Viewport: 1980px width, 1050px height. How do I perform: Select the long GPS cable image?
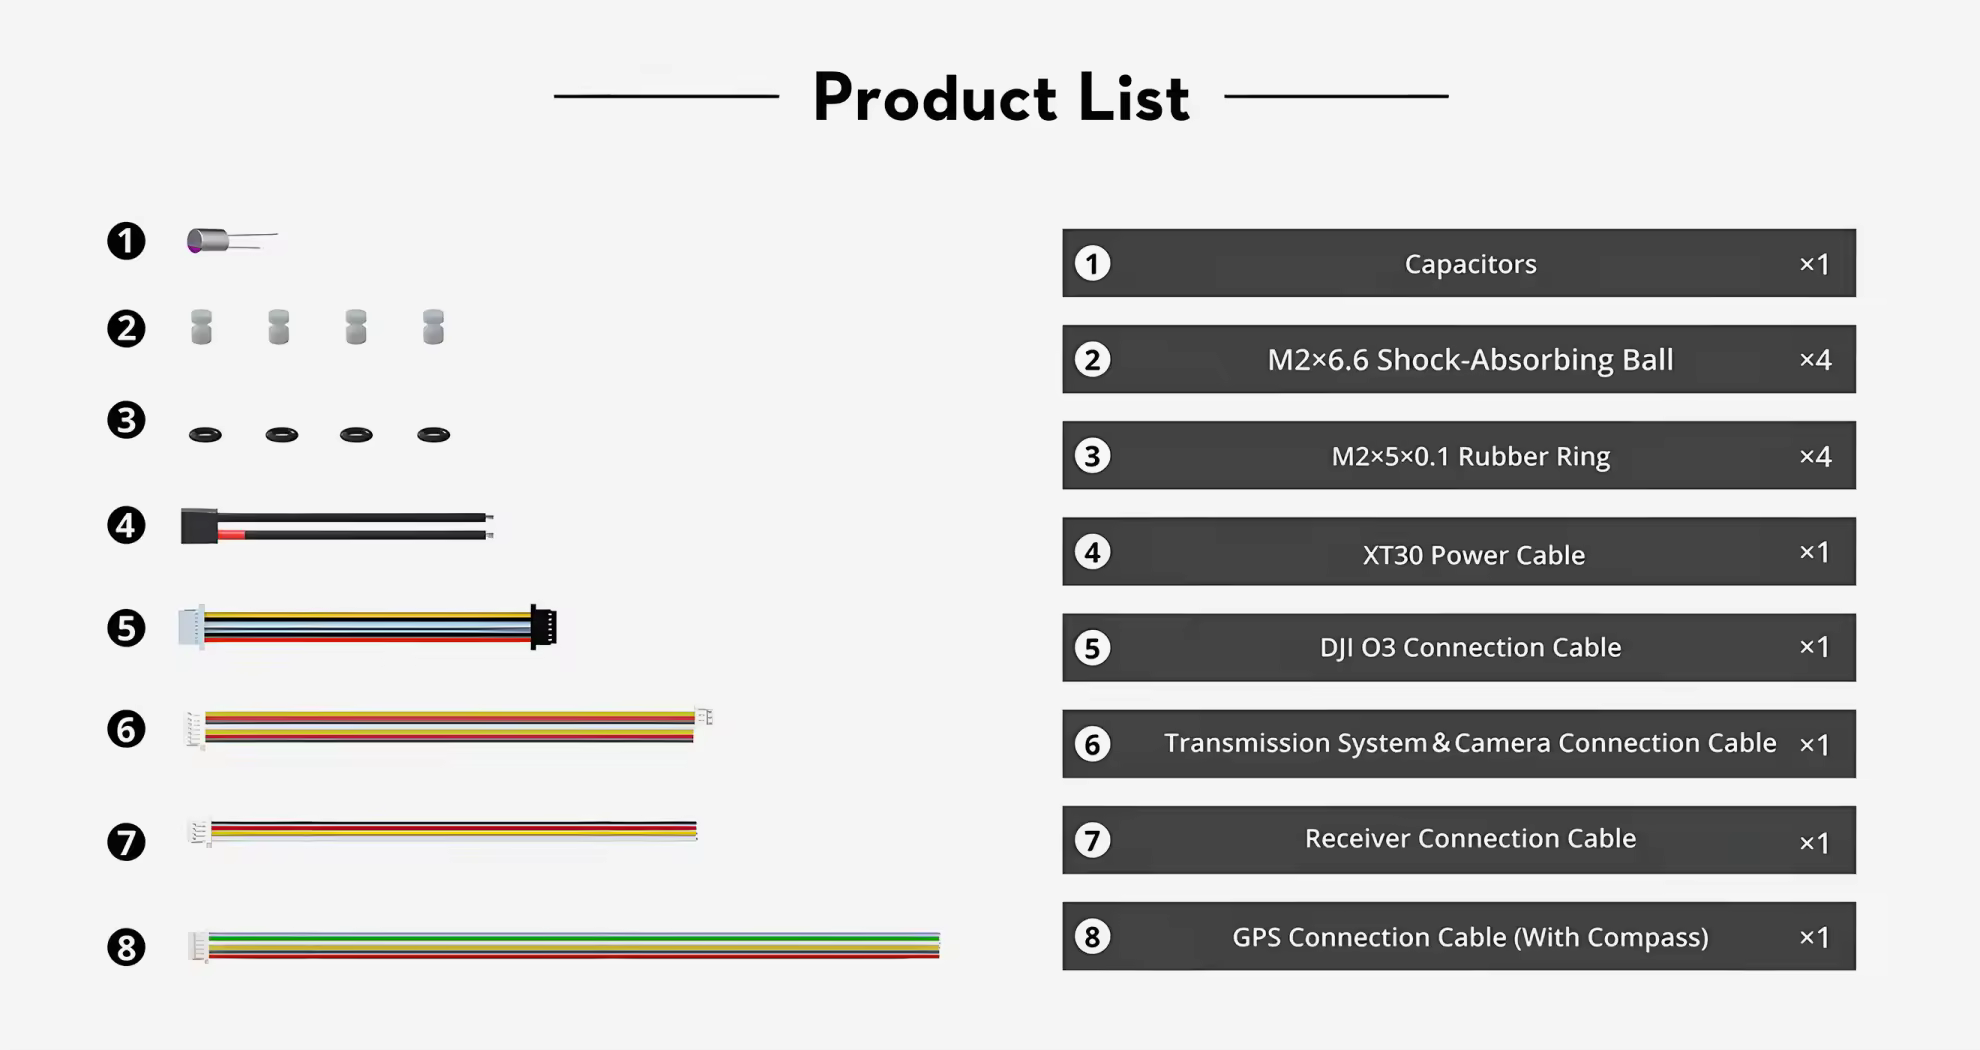click(x=564, y=946)
